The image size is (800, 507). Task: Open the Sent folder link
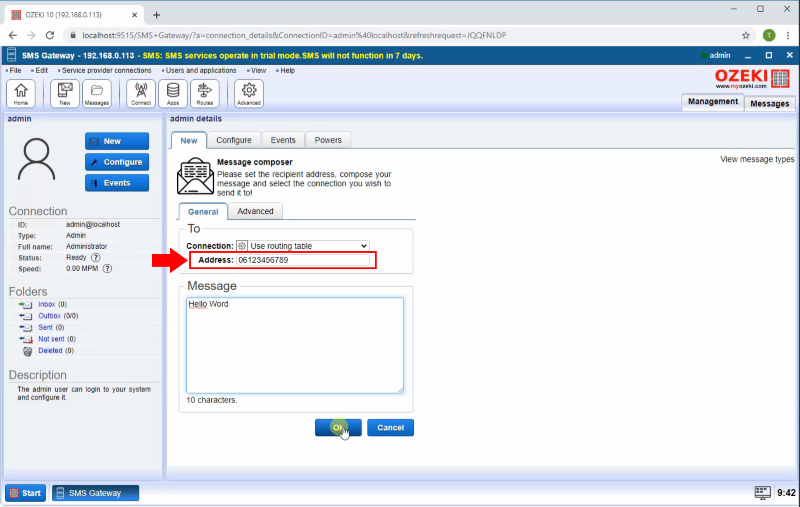45,327
